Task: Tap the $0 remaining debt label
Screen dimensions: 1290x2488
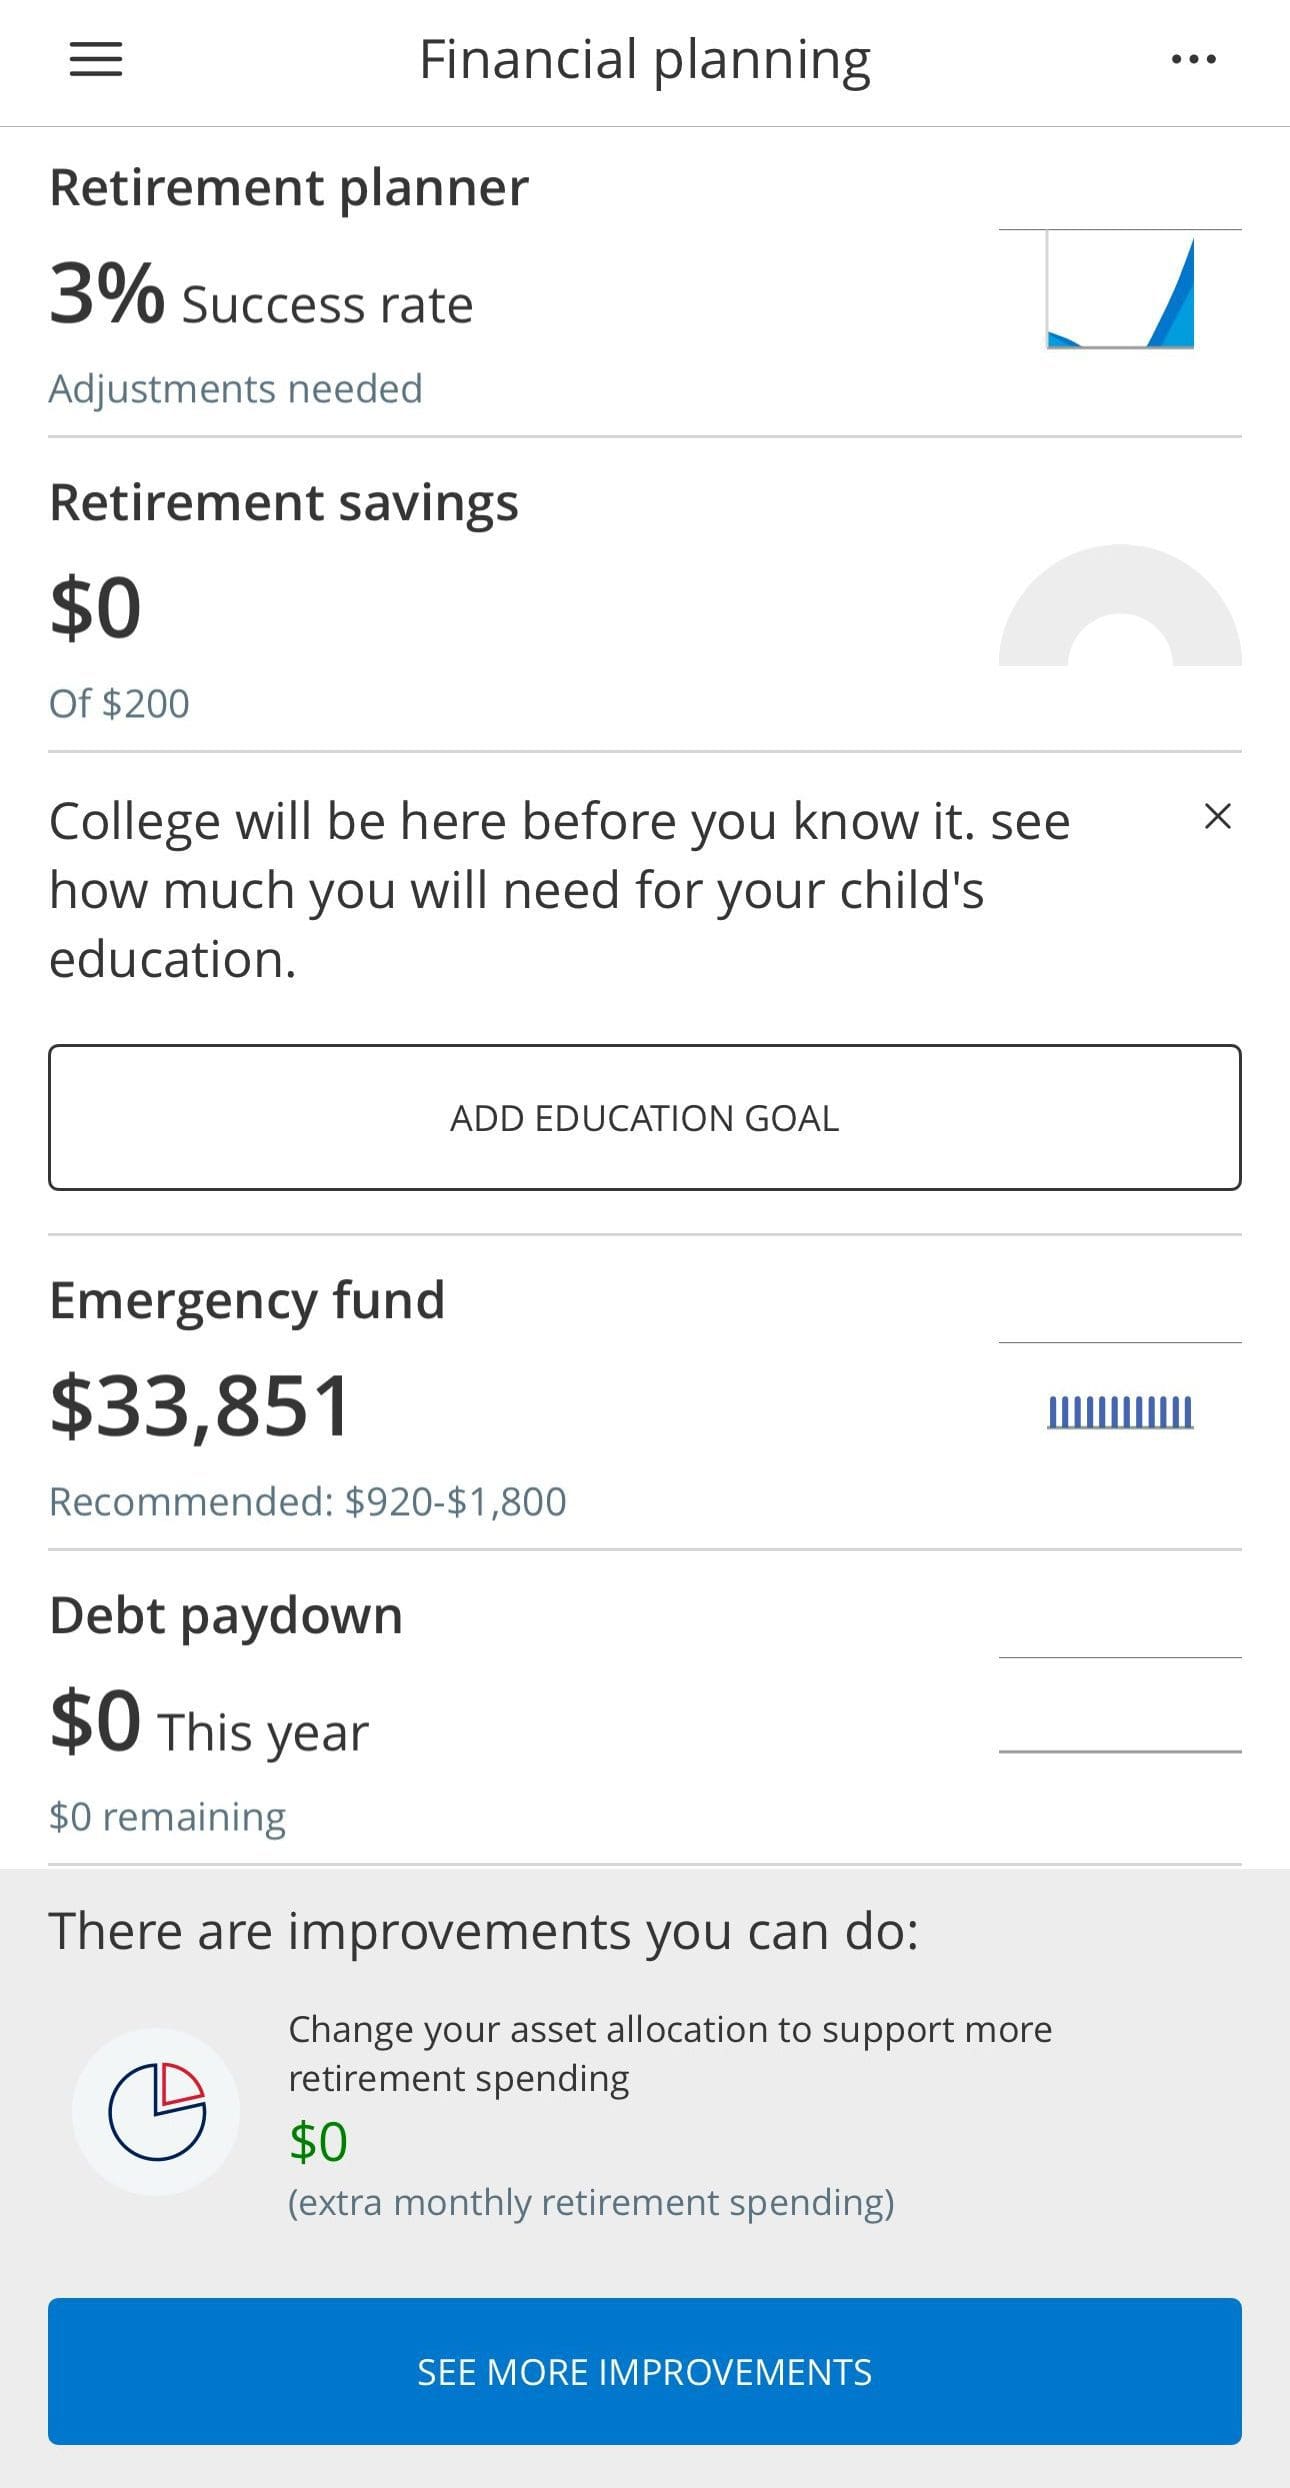Action: pos(167,1816)
